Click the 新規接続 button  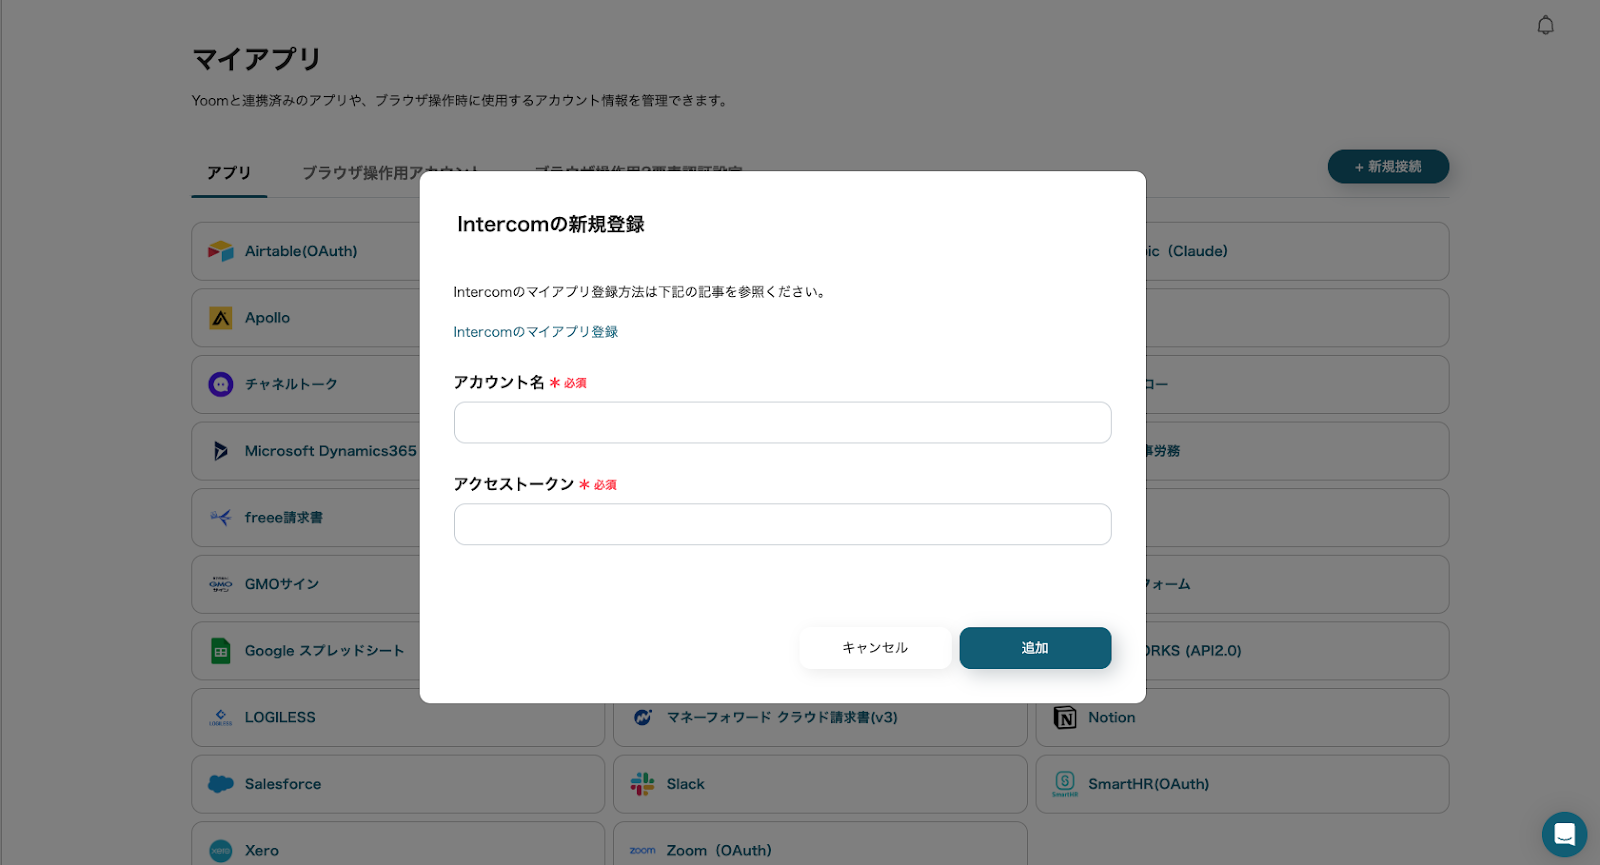pyautogui.click(x=1388, y=167)
